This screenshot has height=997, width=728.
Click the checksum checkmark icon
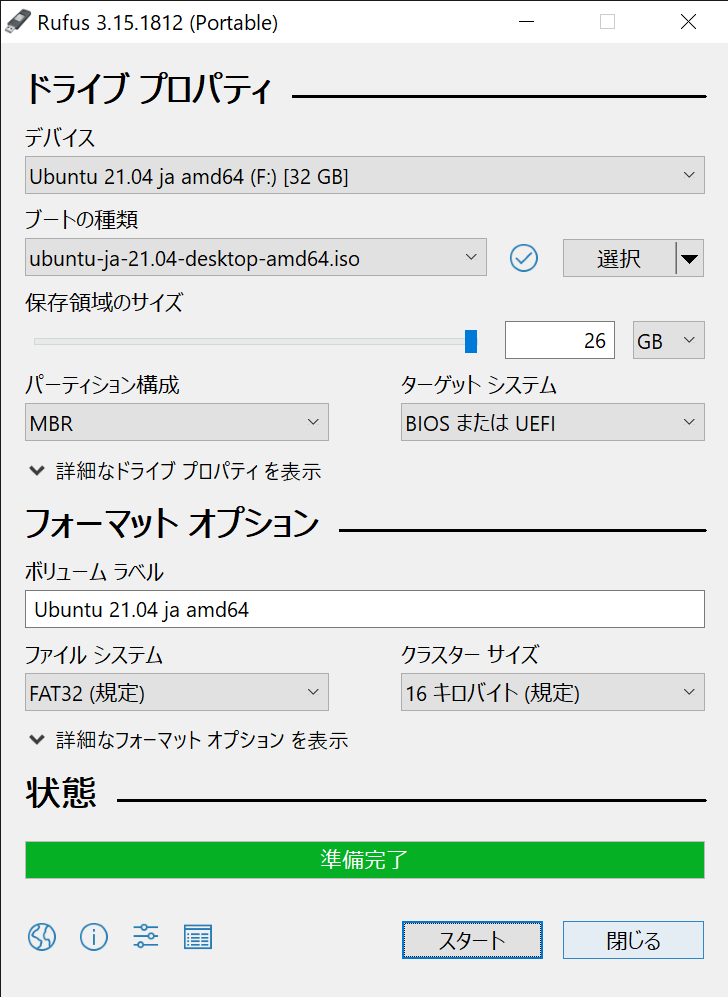click(524, 258)
